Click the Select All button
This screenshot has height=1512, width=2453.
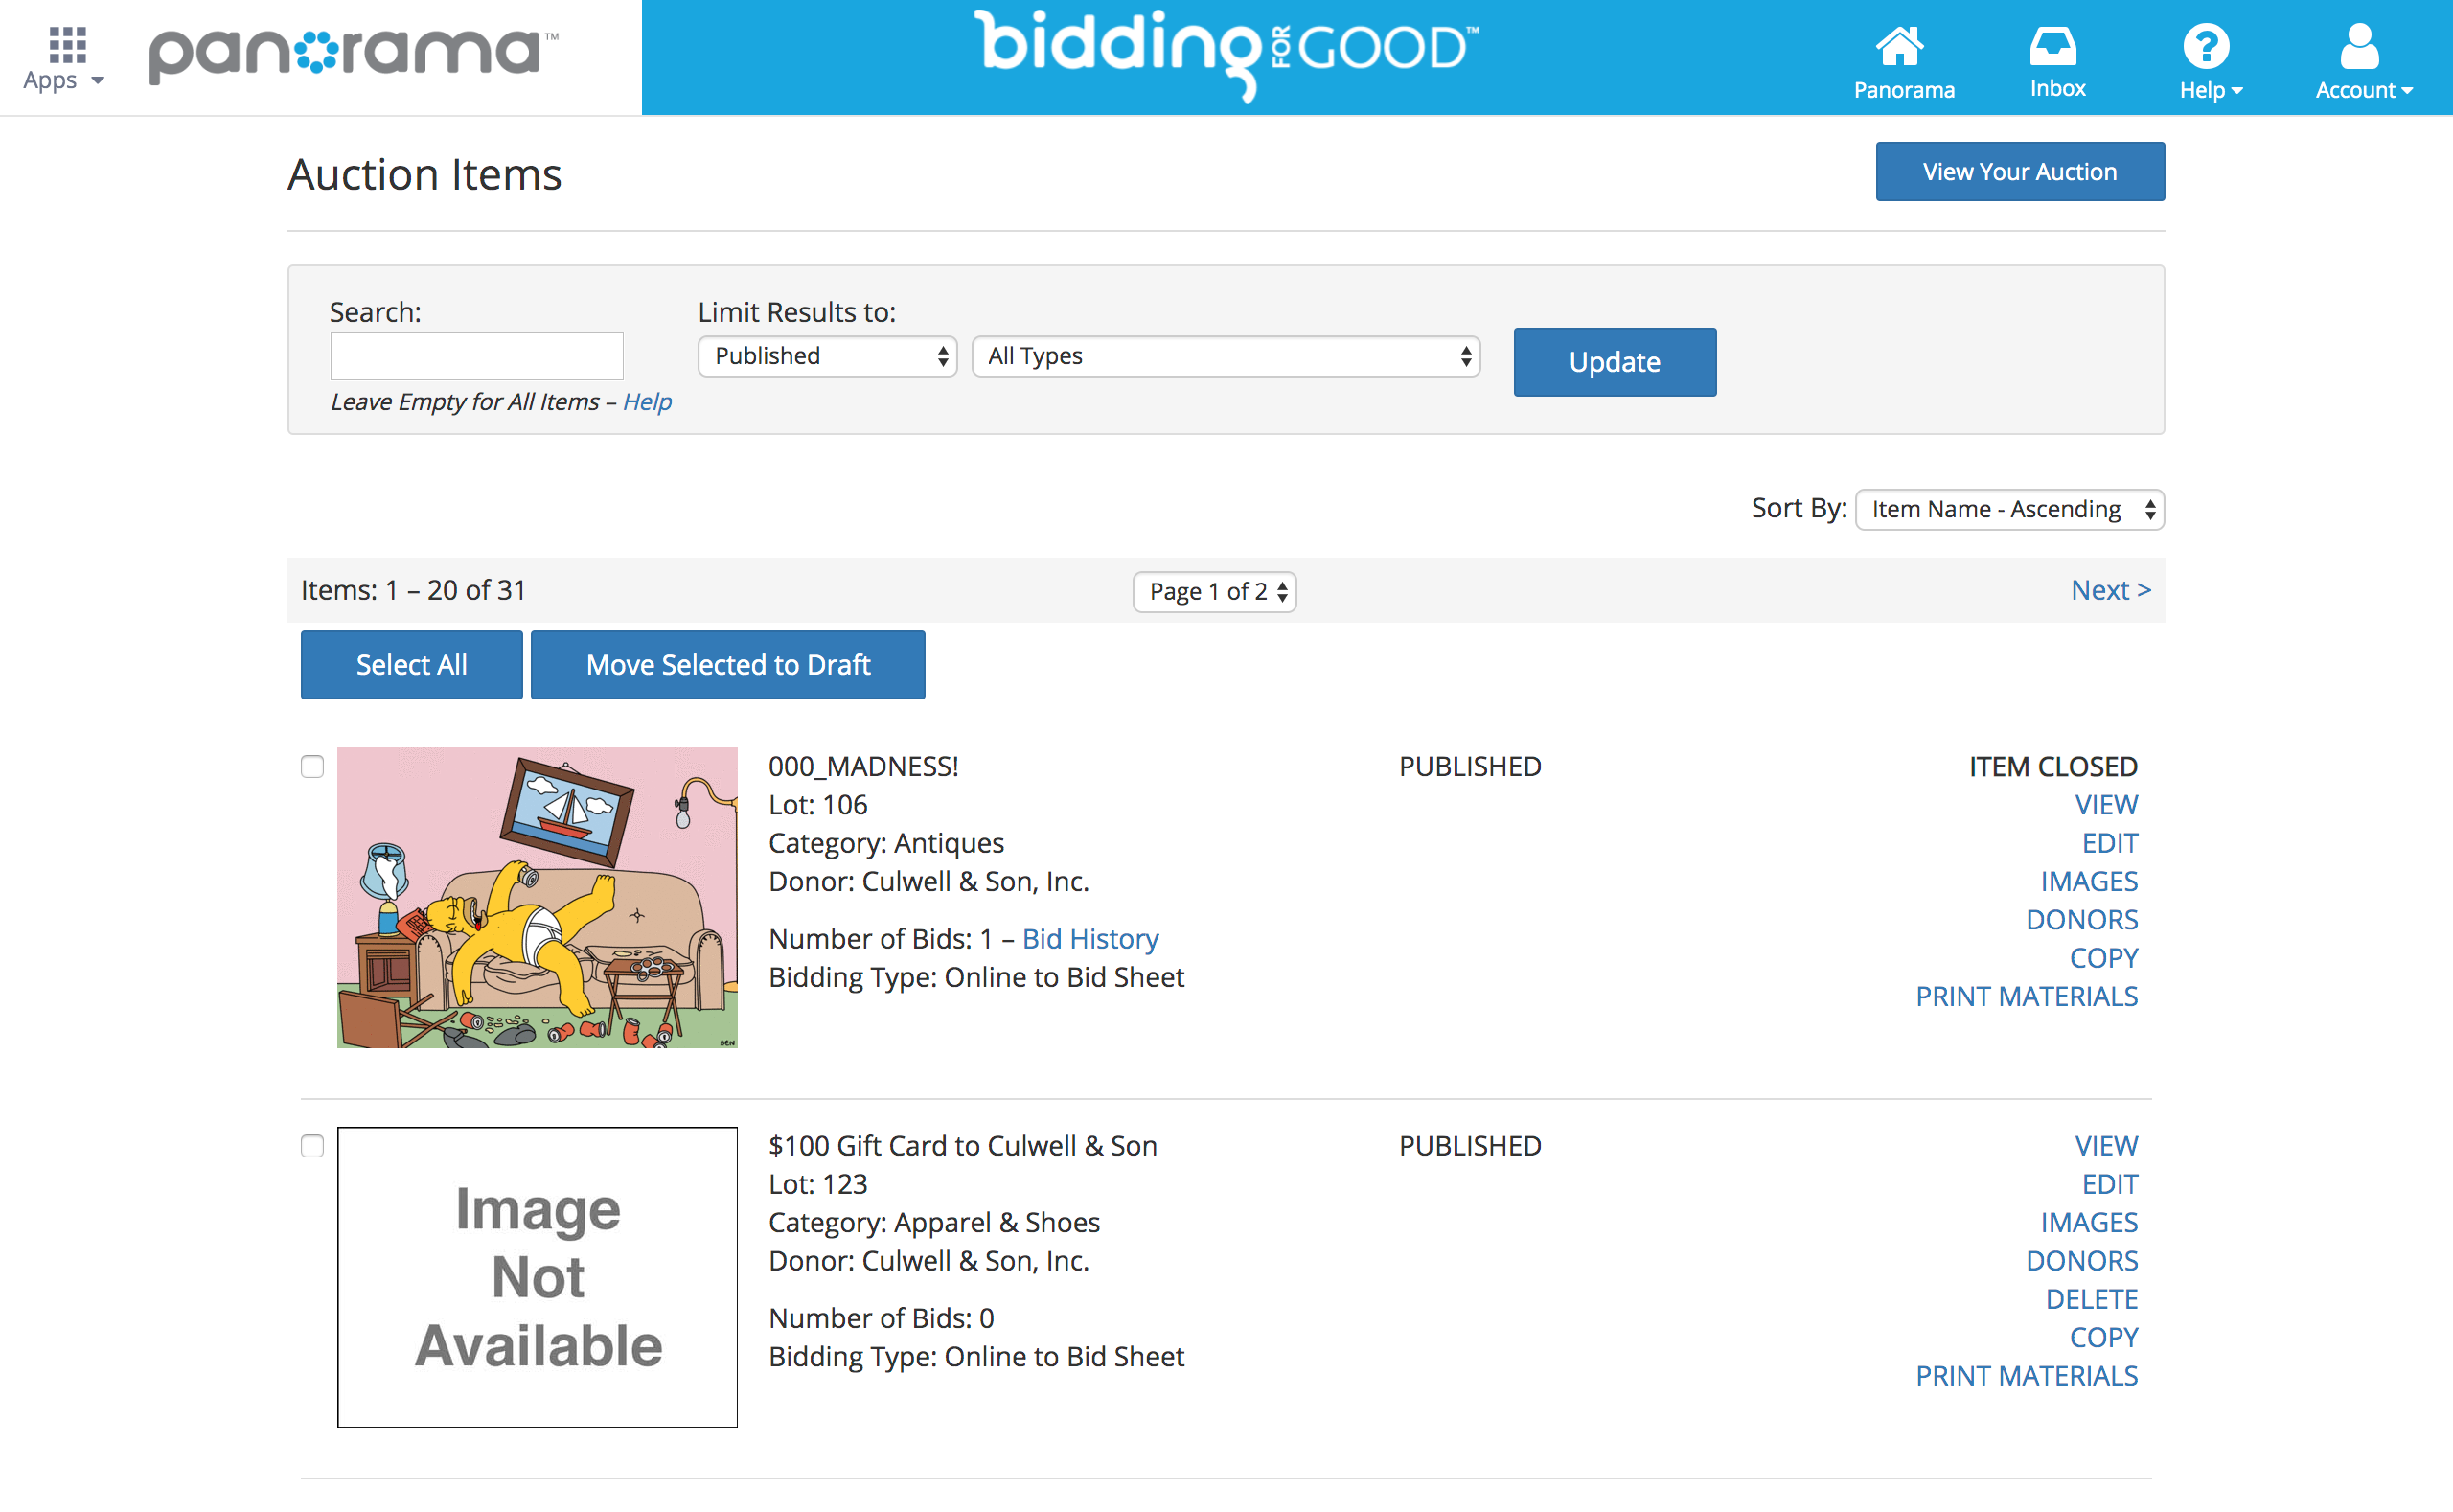pyautogui.click(x=411, y=665)
